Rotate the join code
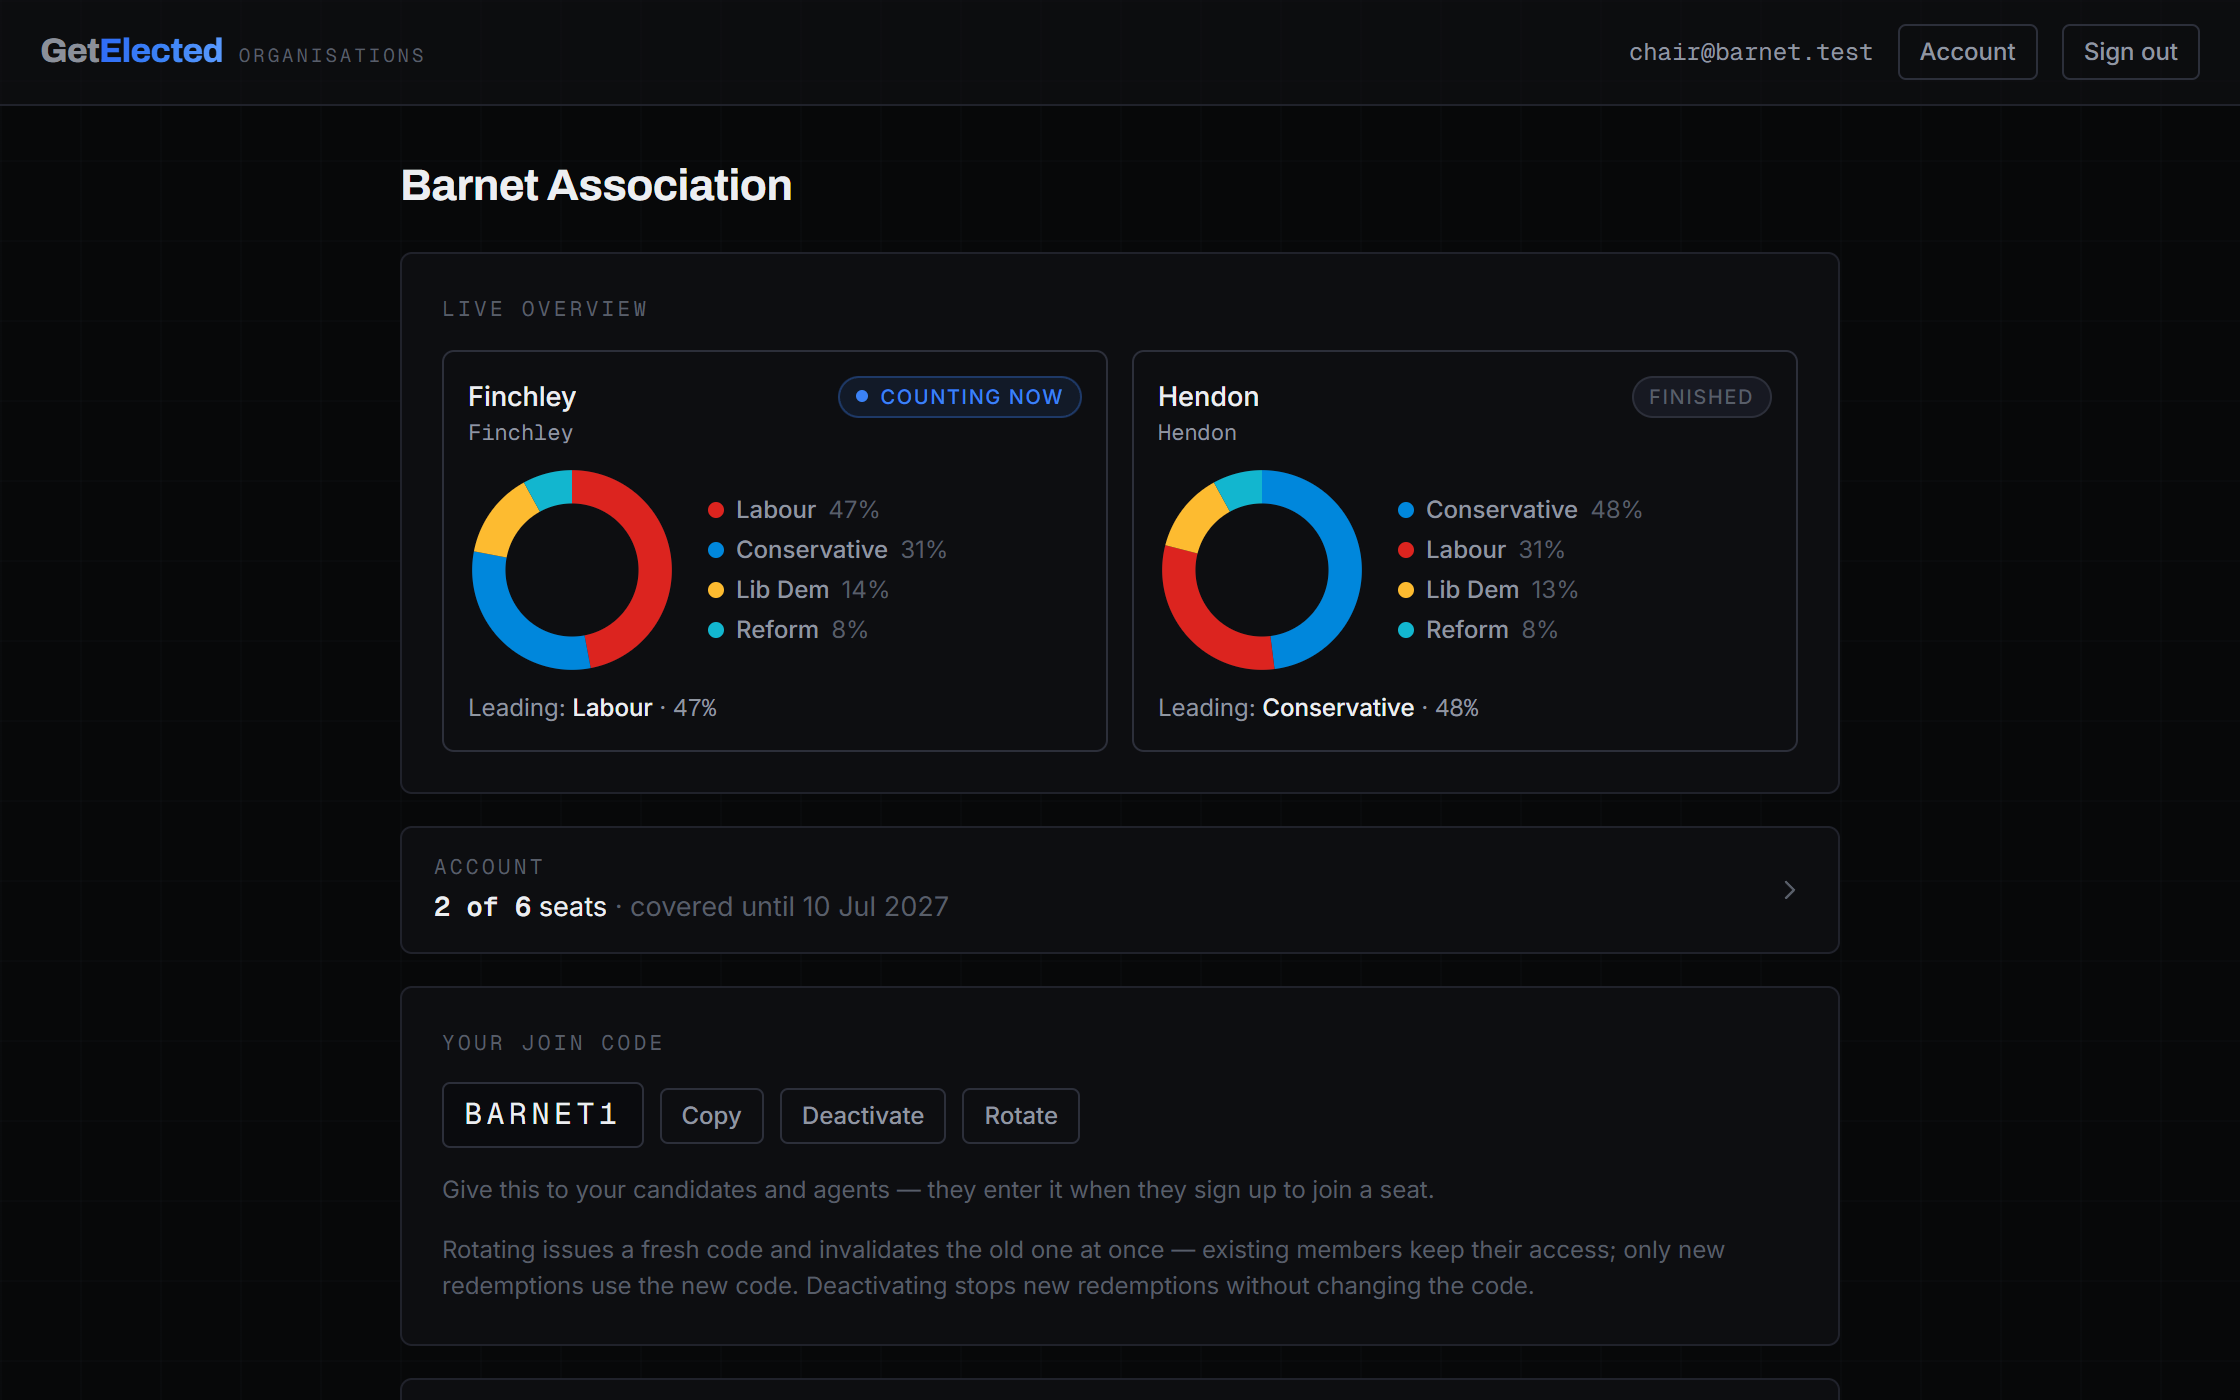 (x=1020, y=1115)
